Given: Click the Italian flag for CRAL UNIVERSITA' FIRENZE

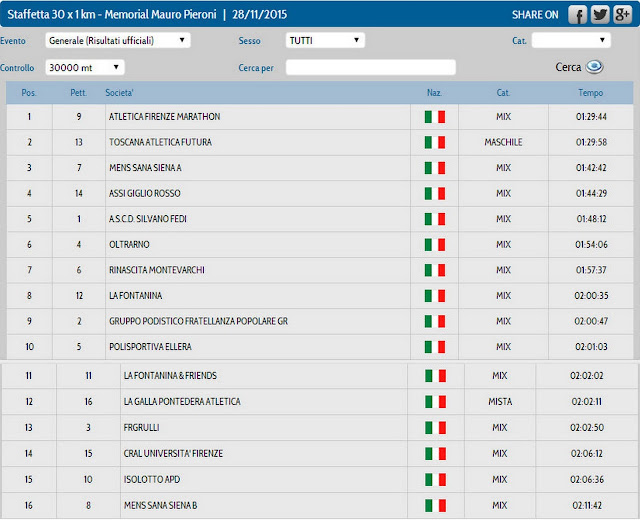Looking at the screenshot, I should (435, 453).
